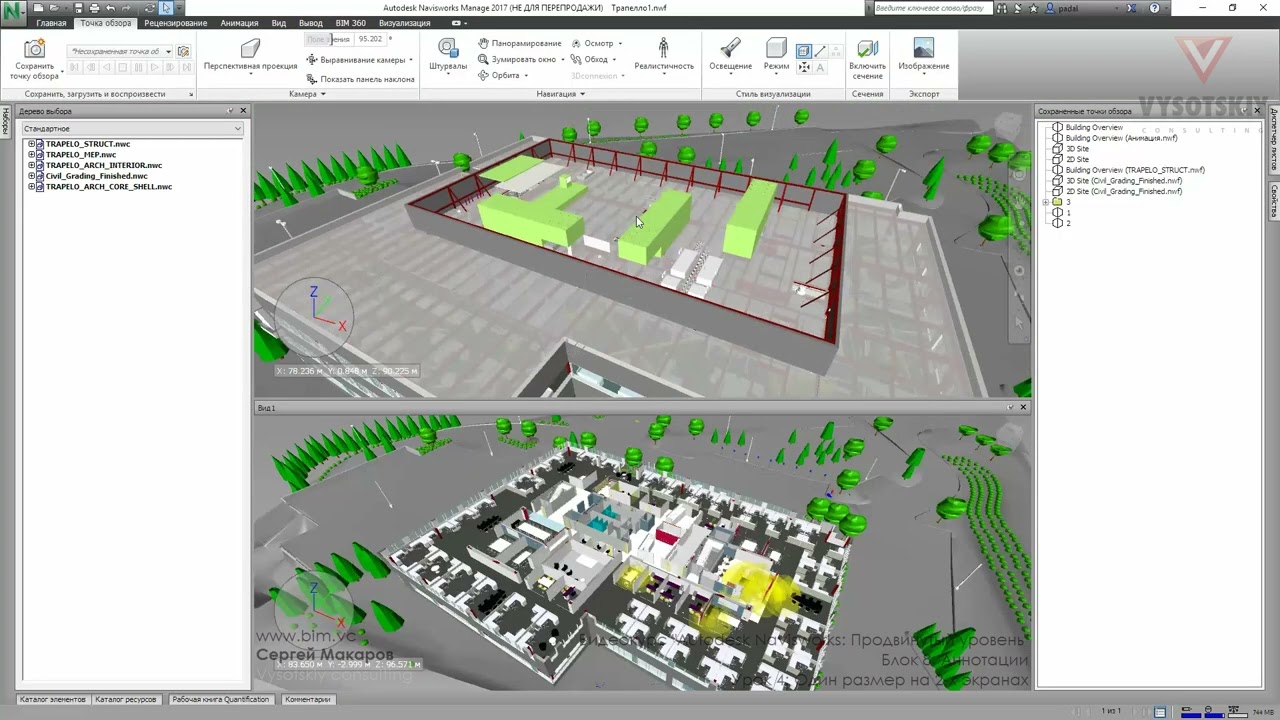Expand the TRAPELO_ARCH_INTERIOR.nwc tree node
This screenshot has height=720, width=1280.
coord(31,165)
